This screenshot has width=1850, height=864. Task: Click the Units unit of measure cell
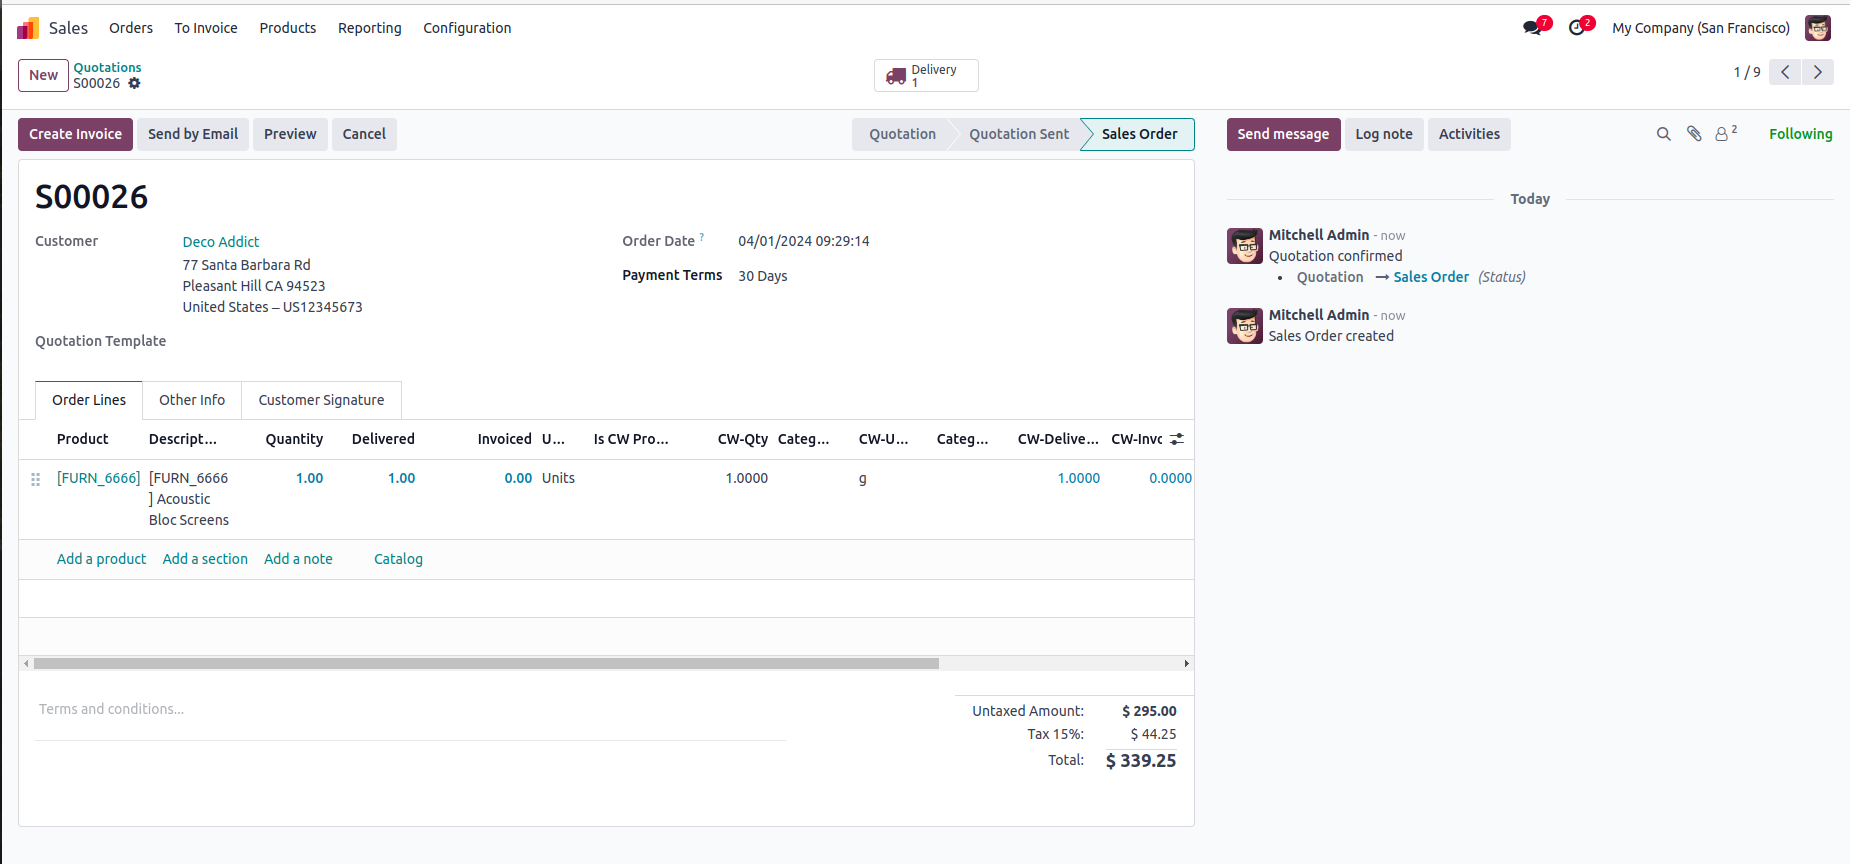pos(558,478)
